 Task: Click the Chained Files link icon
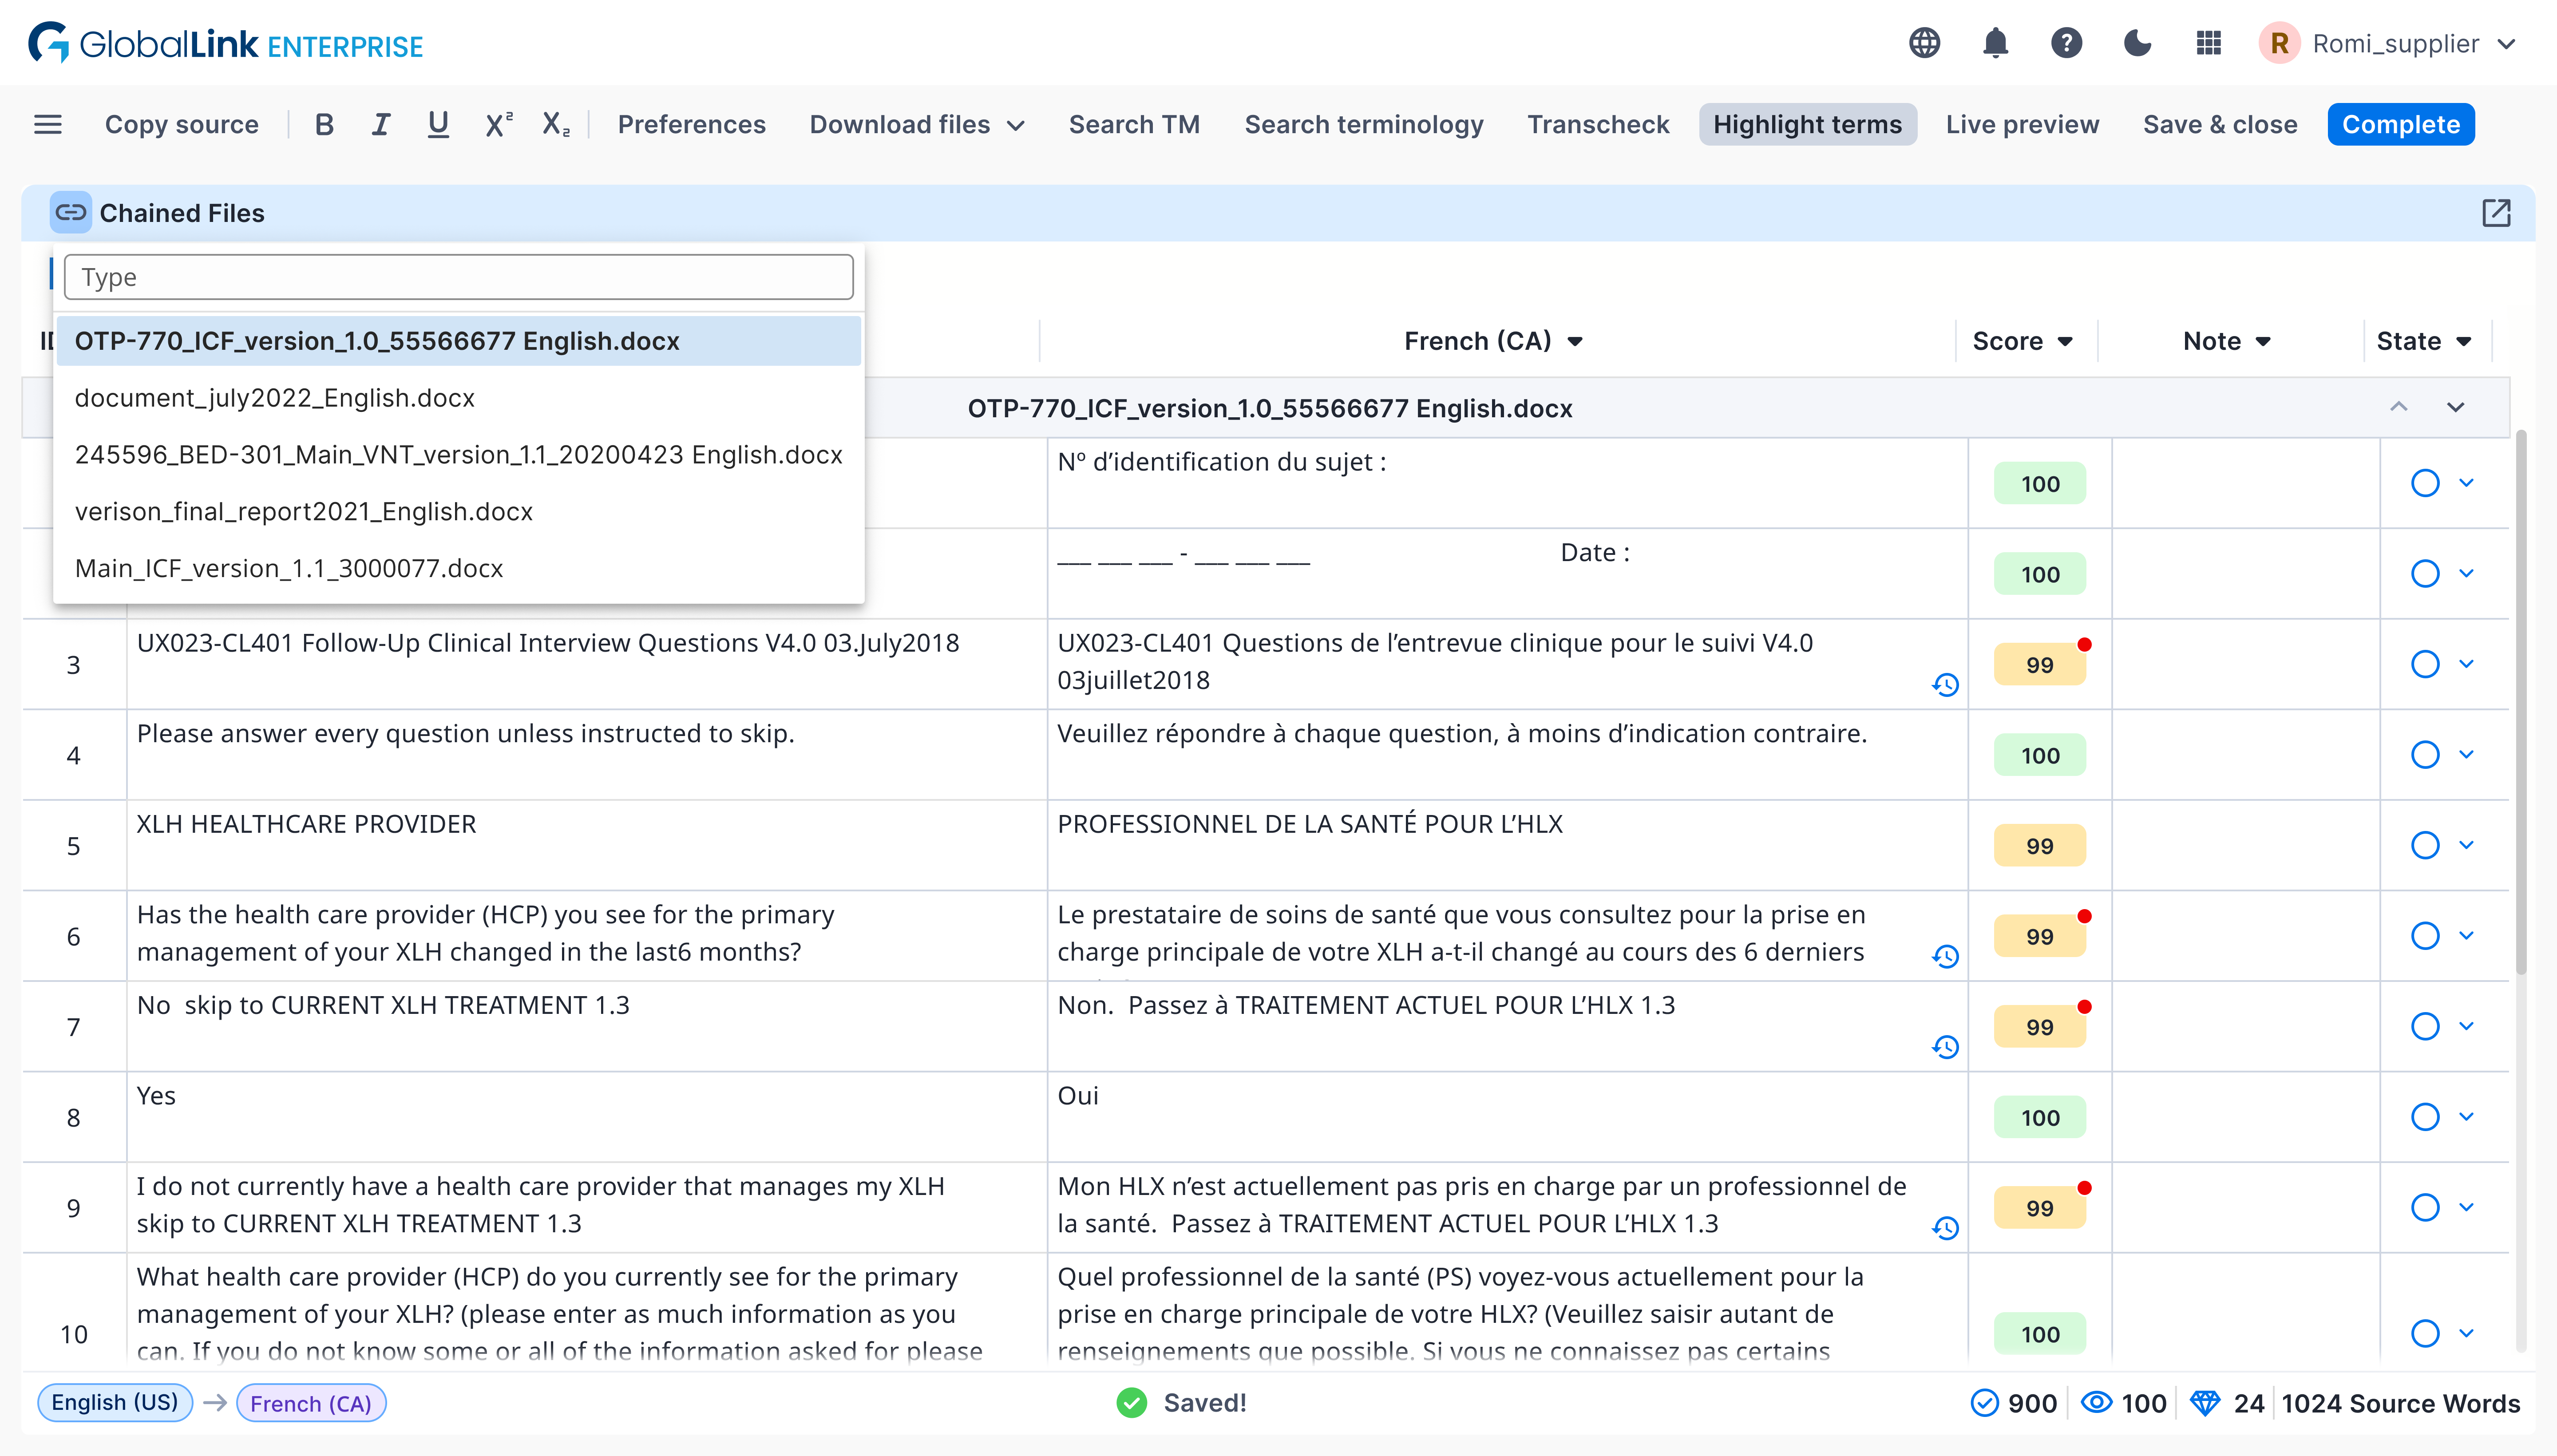click(x=70, y=212)
